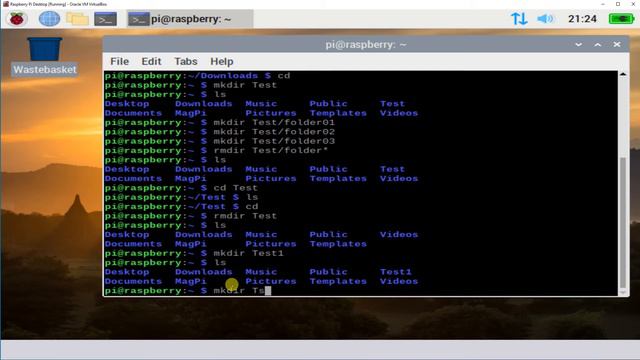Screen dimensions: 640x360
Task: Open the Tabs menu in terminal
Action: 186,61
